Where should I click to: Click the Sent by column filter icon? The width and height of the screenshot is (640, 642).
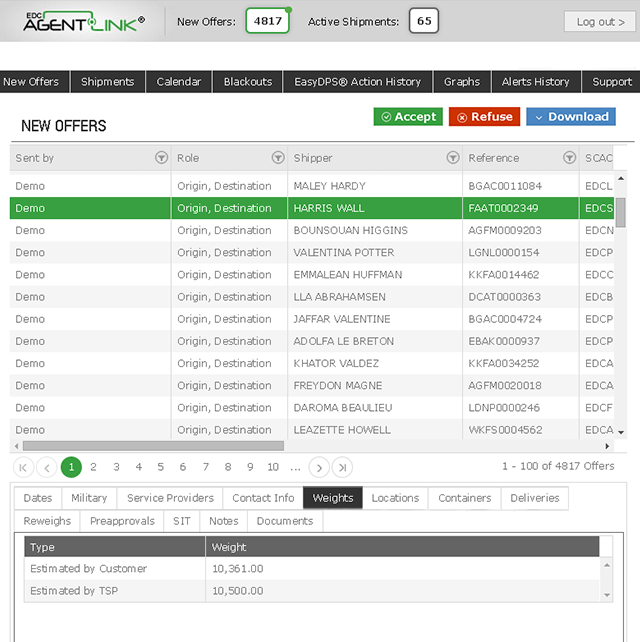[x=161, y=158]
